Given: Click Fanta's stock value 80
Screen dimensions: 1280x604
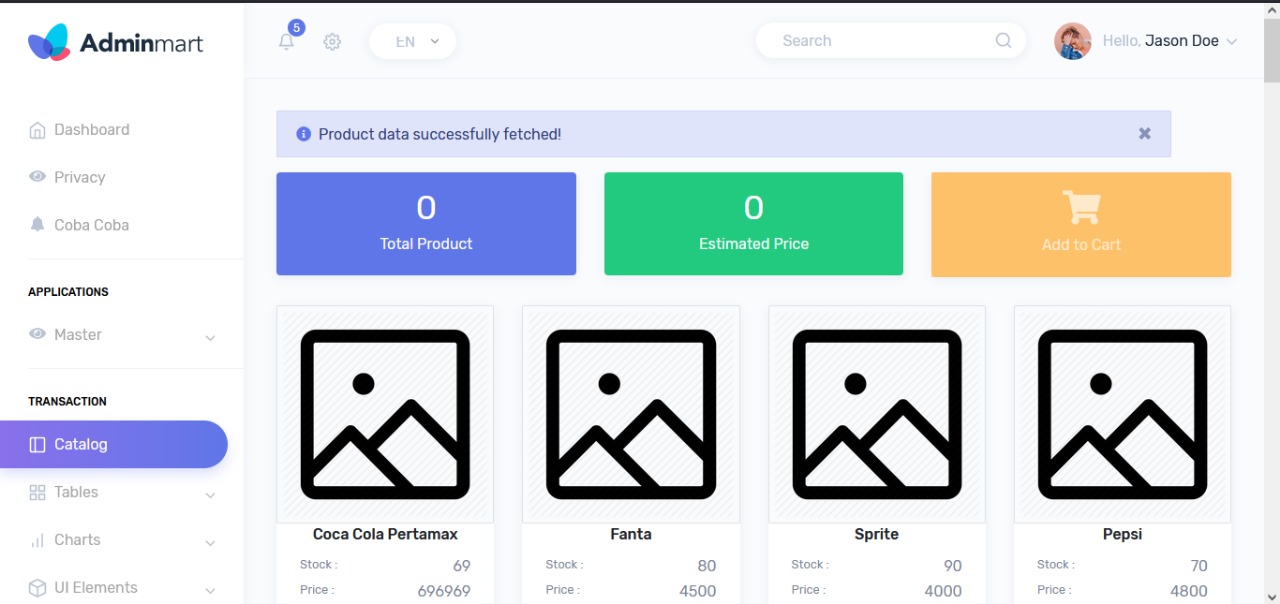Looking at the screenshot, I should click(x=707, y=566).
